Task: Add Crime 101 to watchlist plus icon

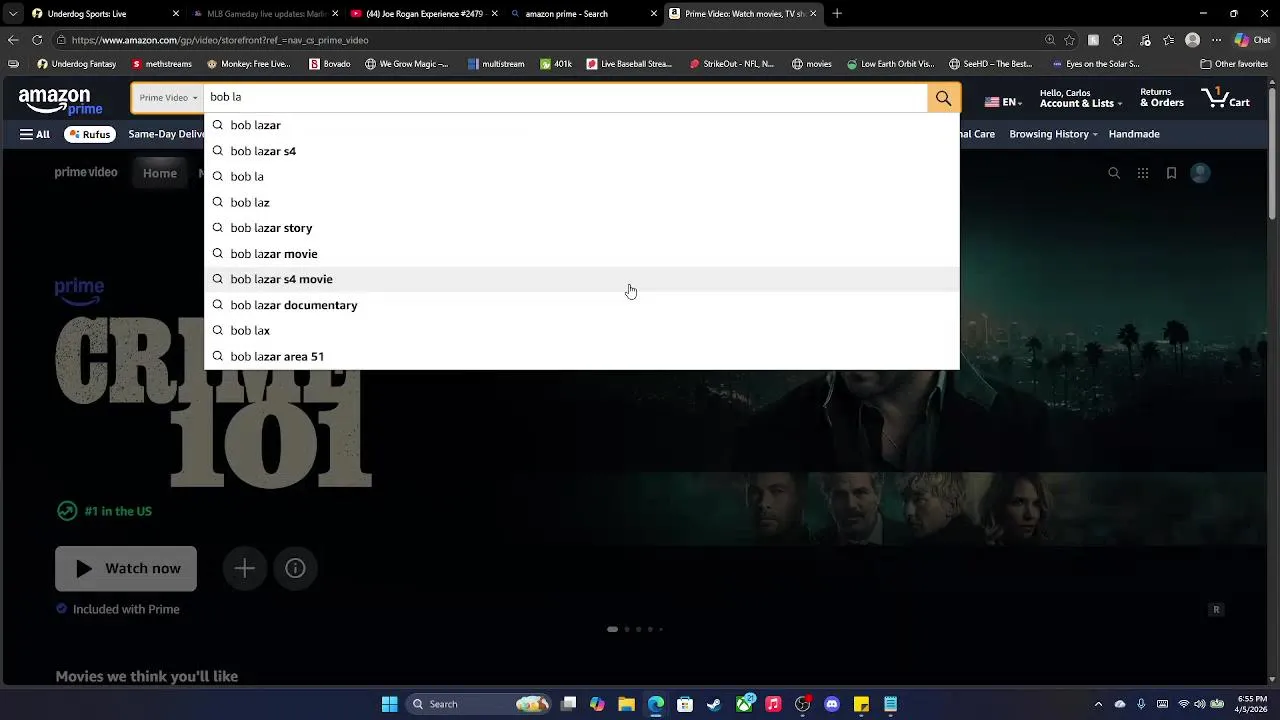Action: 244,568
